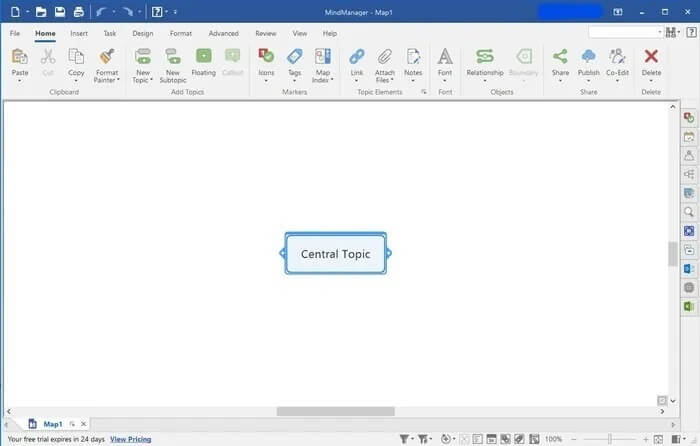The width and height of the screenshot is (700, 446).
Task: Click the zoom in plus button
Action: click(x=646, y=439)
